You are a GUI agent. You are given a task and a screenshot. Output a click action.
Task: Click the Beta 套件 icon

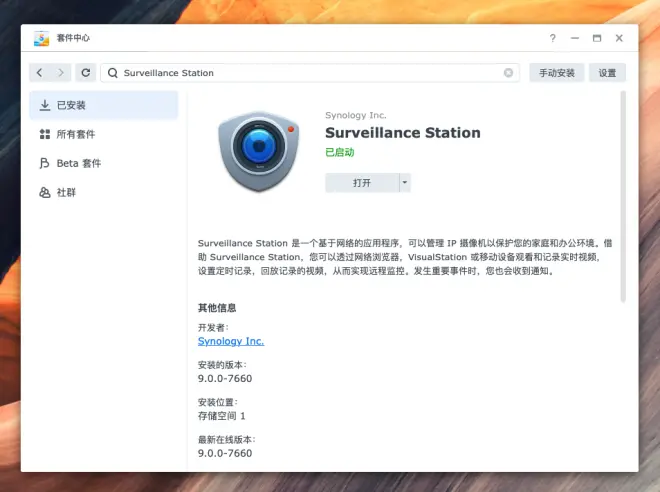click(x=44, y=163)
